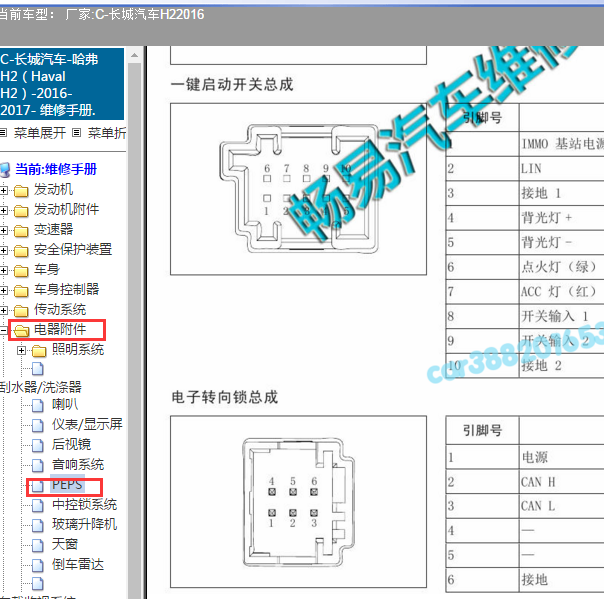The width and height of the screenshot is (604, 599).
Task: Click the 变速器 folder icon
Action: tap(21, 231)
